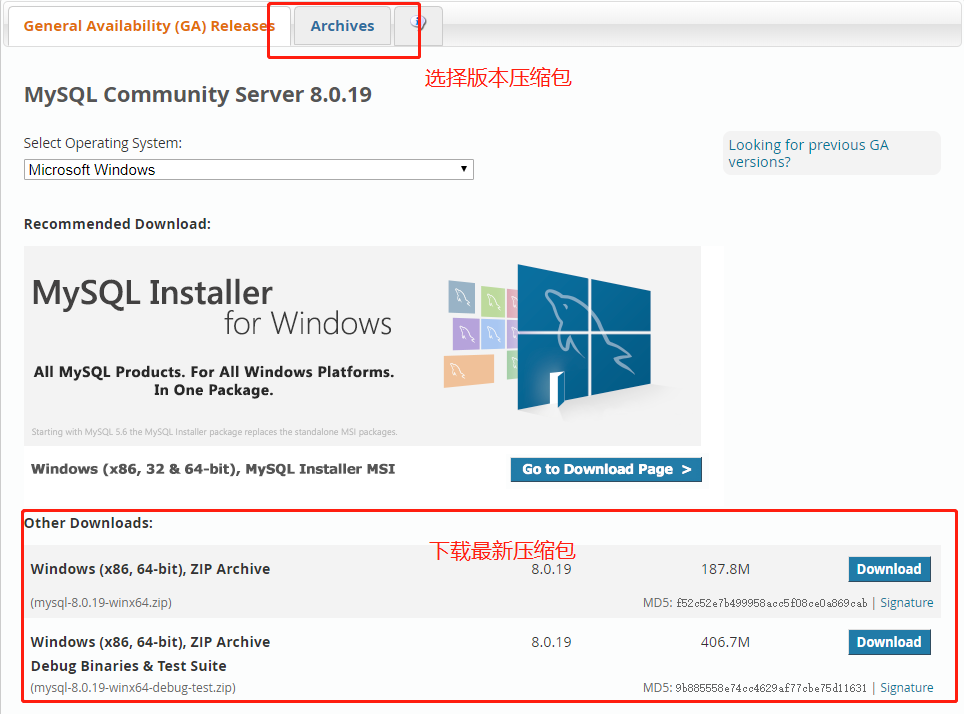
Task: Open the Select Operating System dropdown
Action: (x=248, y=170)
